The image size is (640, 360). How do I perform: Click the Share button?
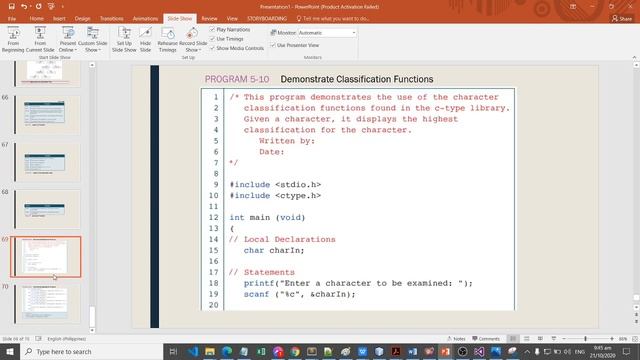tap(622, 19)
